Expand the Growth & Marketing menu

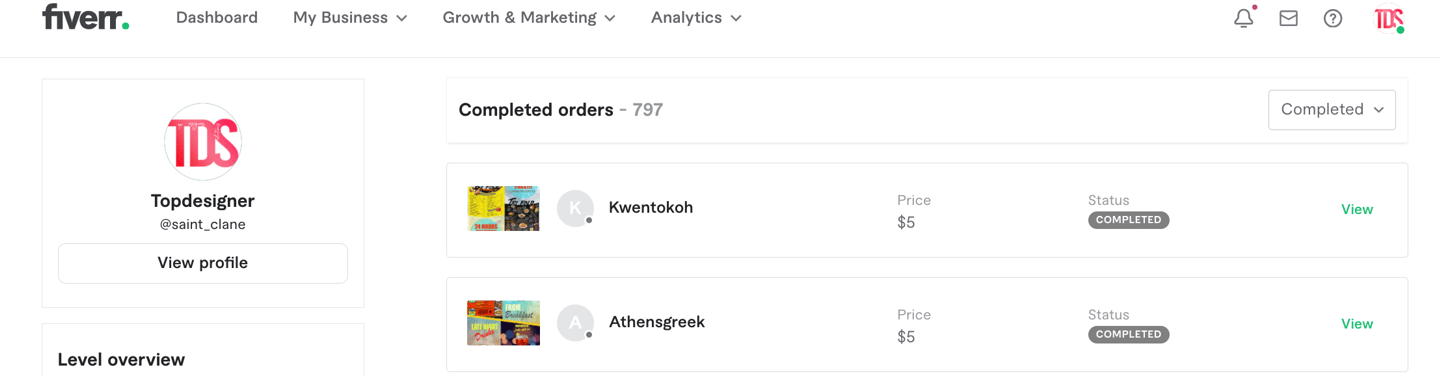[529, 18]
